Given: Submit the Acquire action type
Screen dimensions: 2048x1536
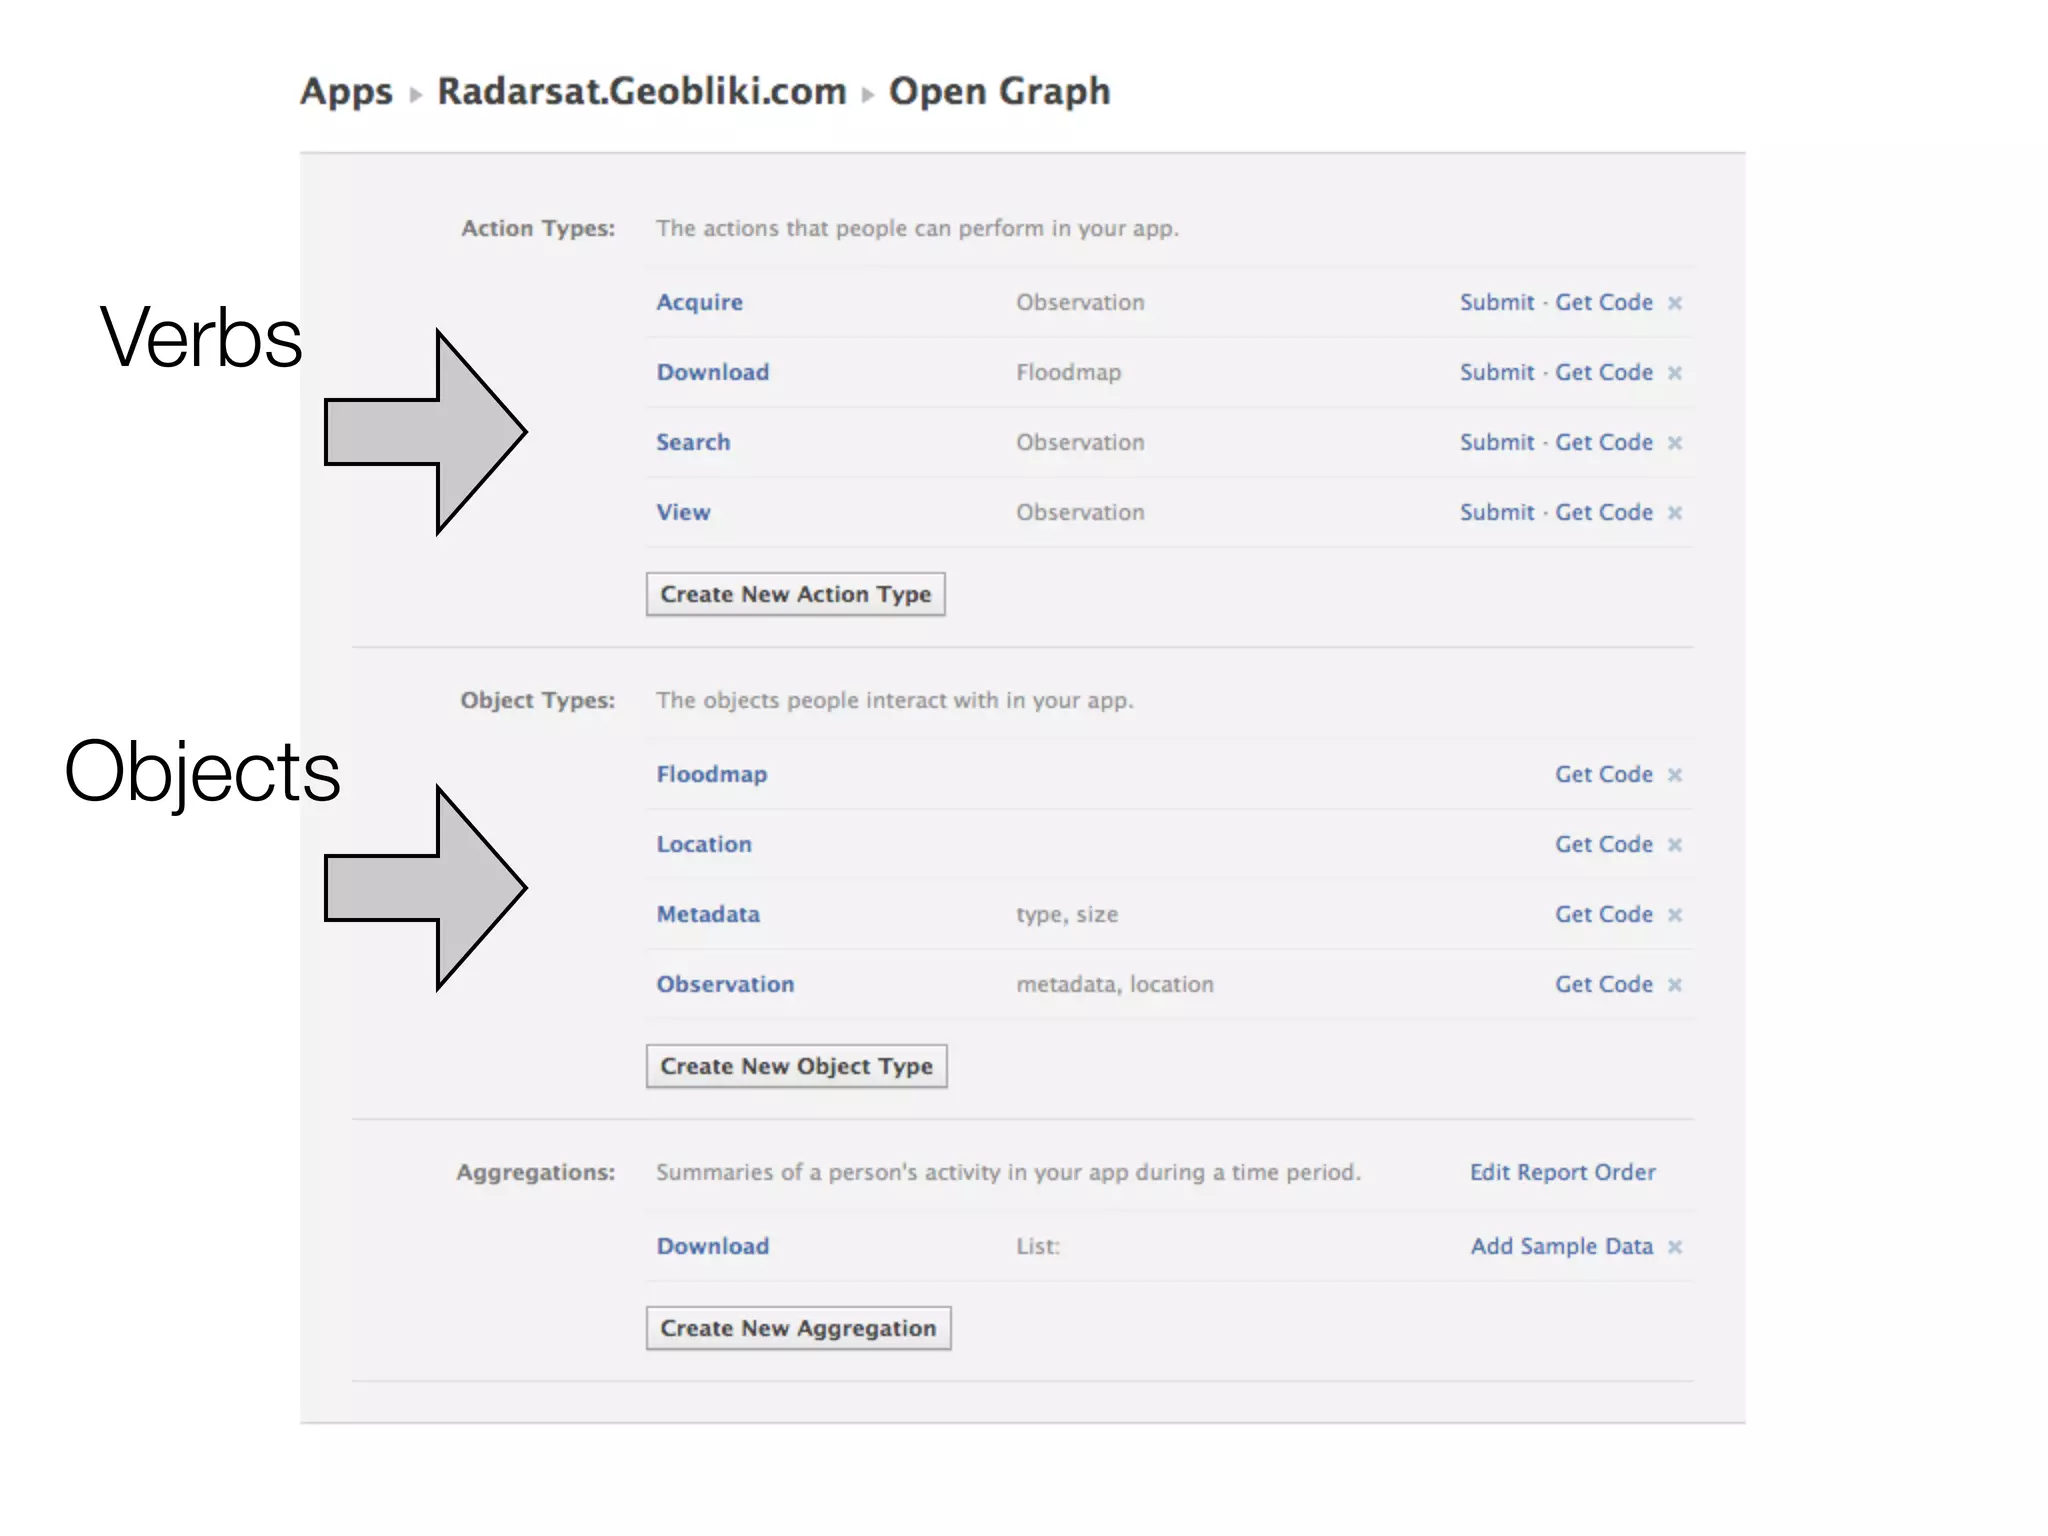Looking at the screenshot, I should click(x=1496, y=302).
